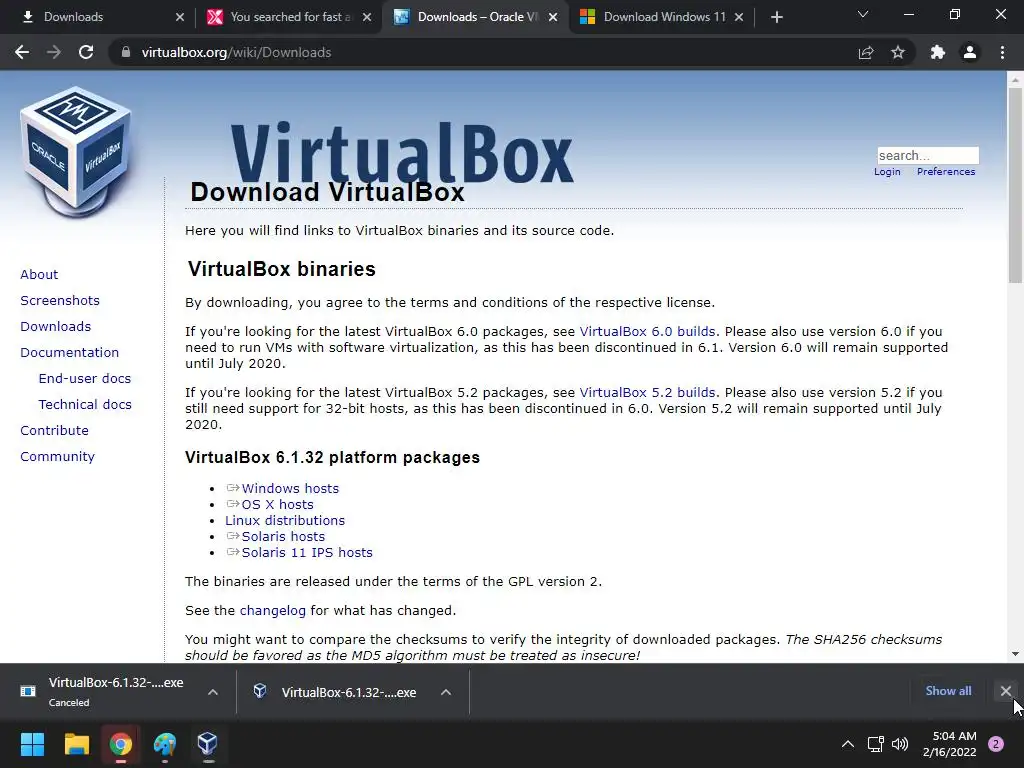Image resolution: width=1024 pixels, height=768 pixels.
Task: Click the VirtualBox cube logo
Action: coord(76,152)
